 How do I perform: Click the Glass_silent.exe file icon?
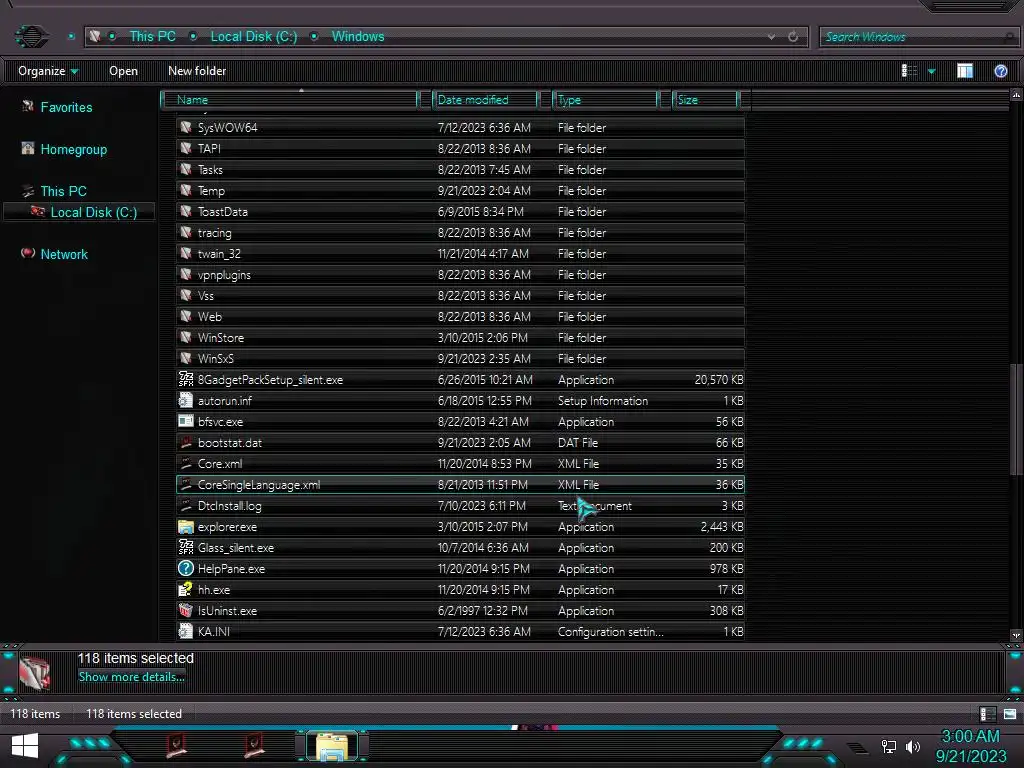tap(185, 547)
